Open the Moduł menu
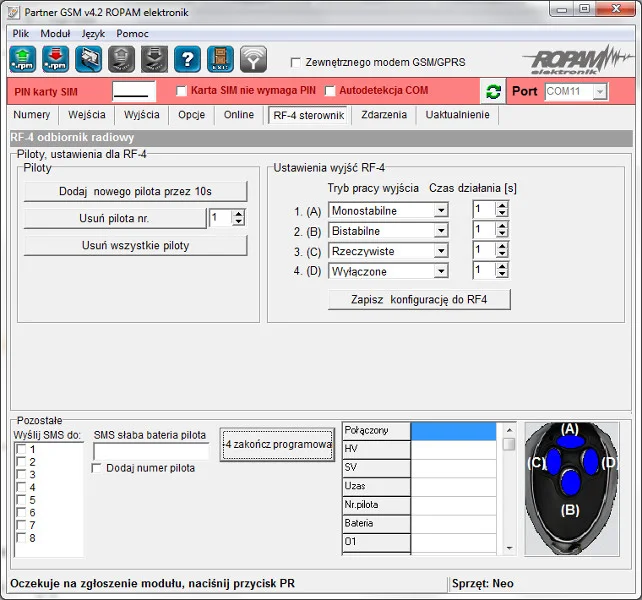 point(55,33)
